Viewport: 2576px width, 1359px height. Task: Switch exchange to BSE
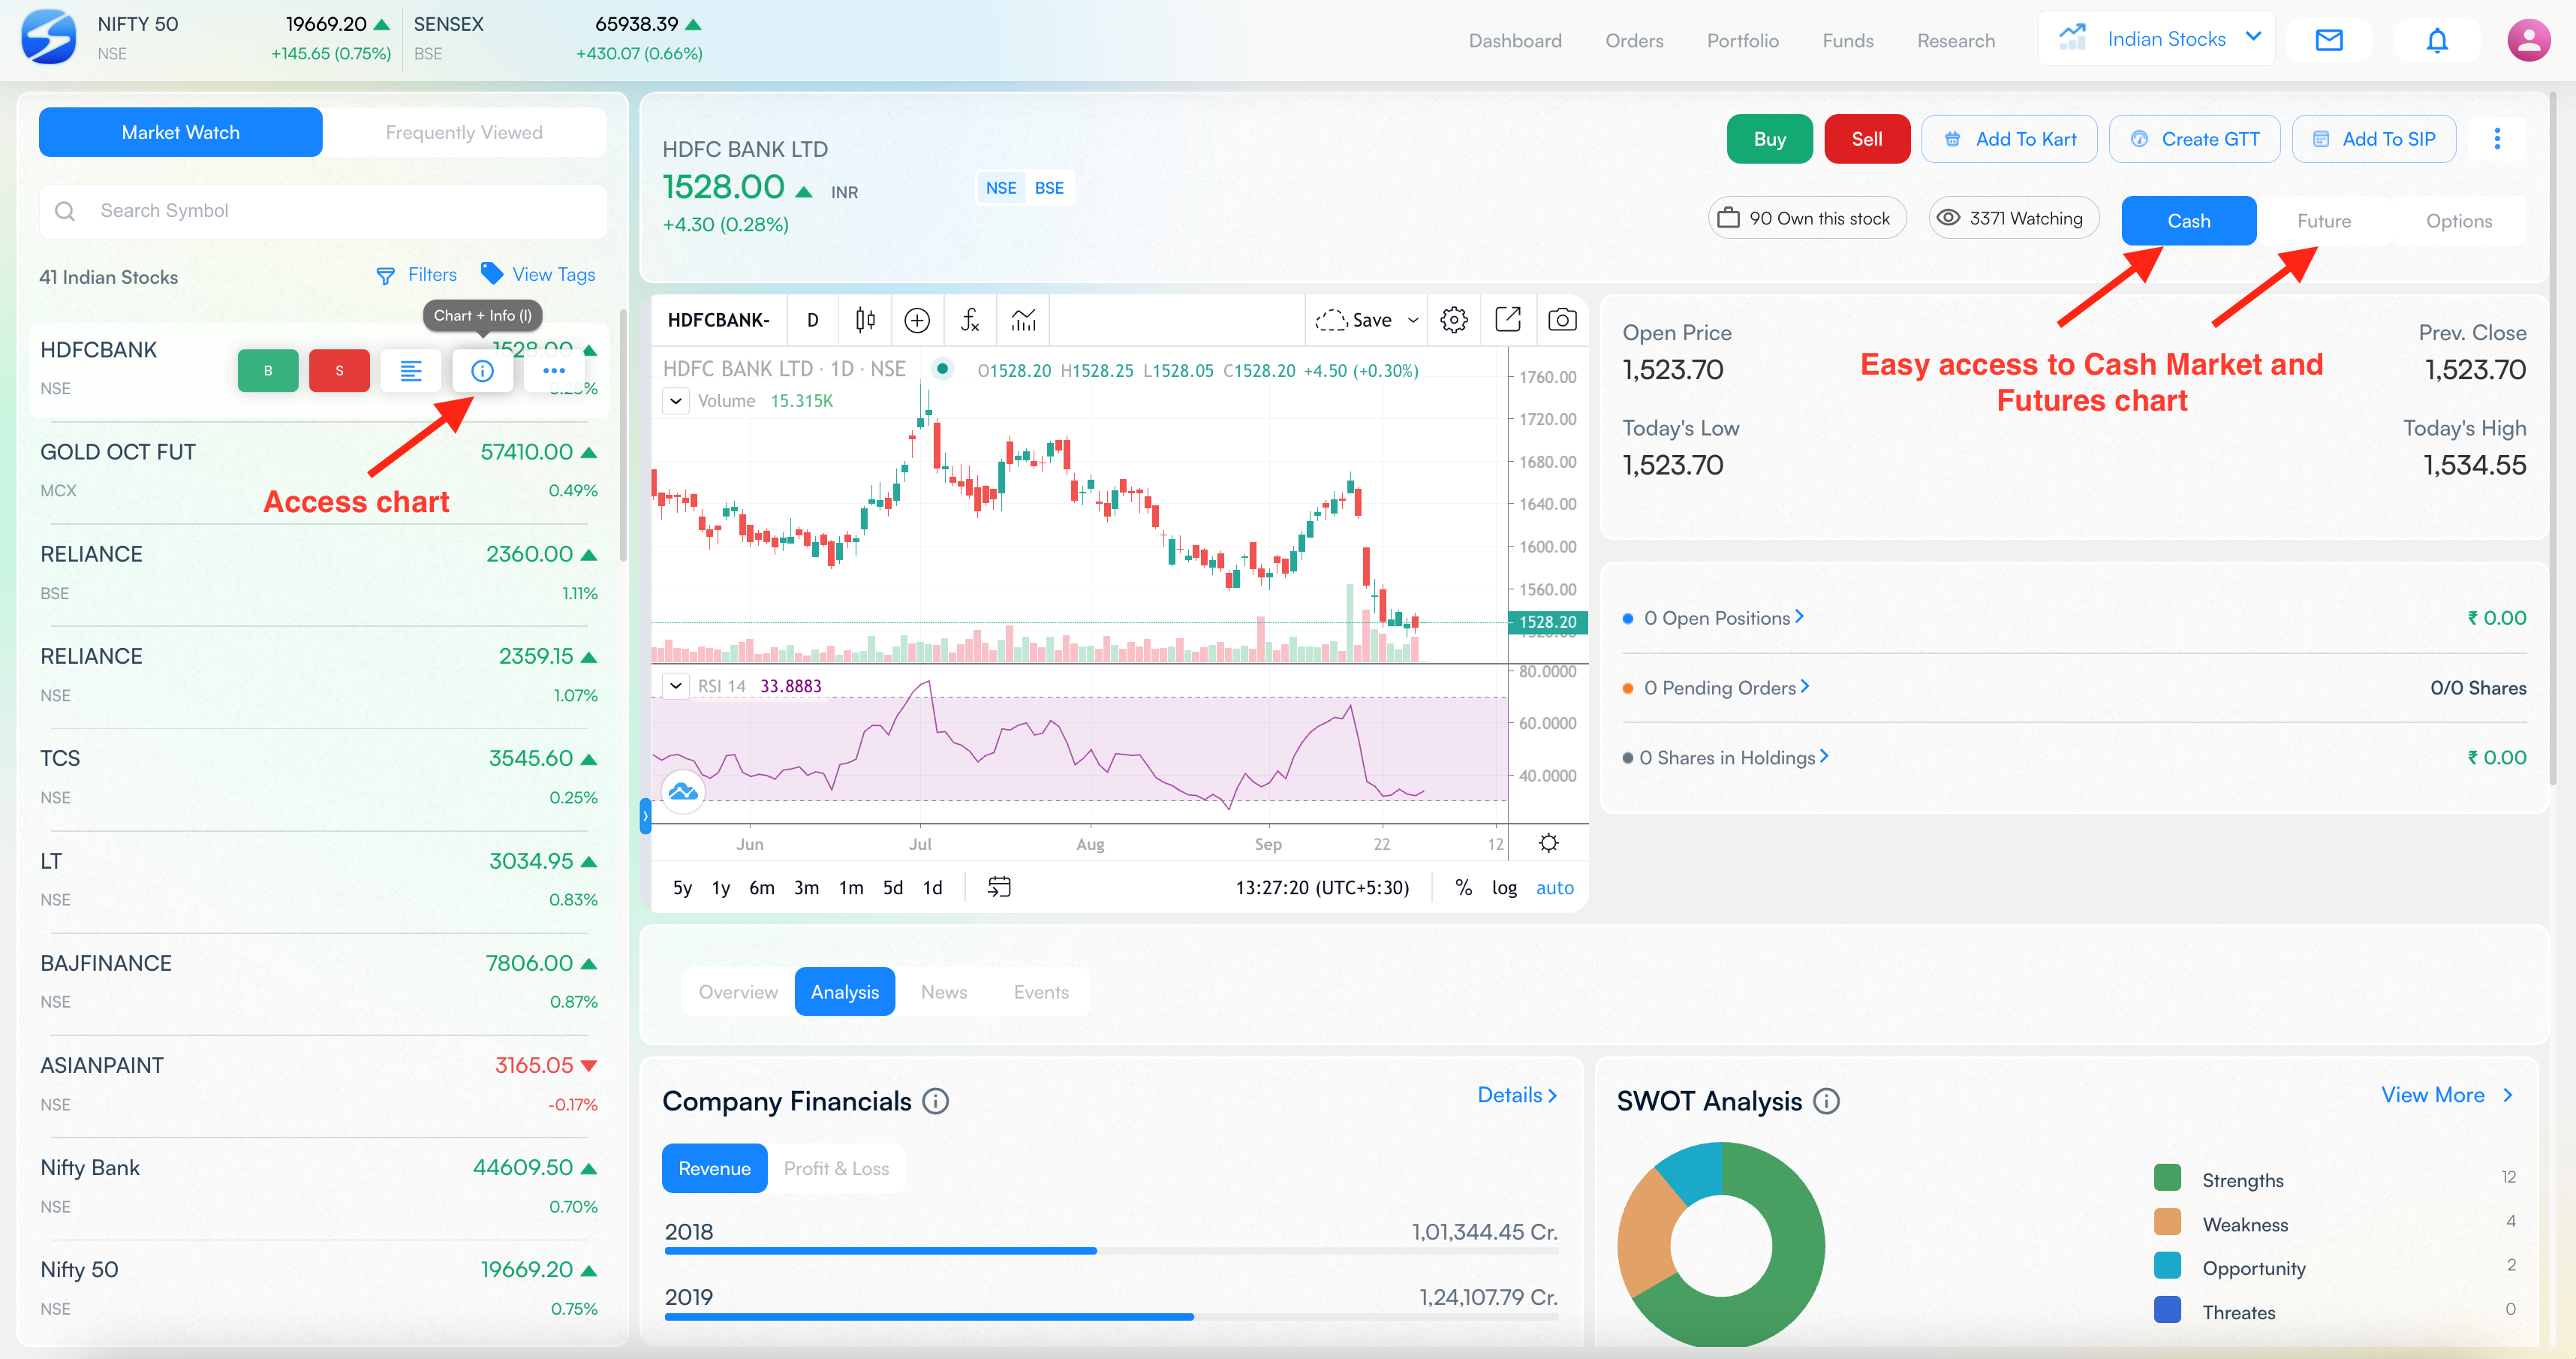point(1048,188)
